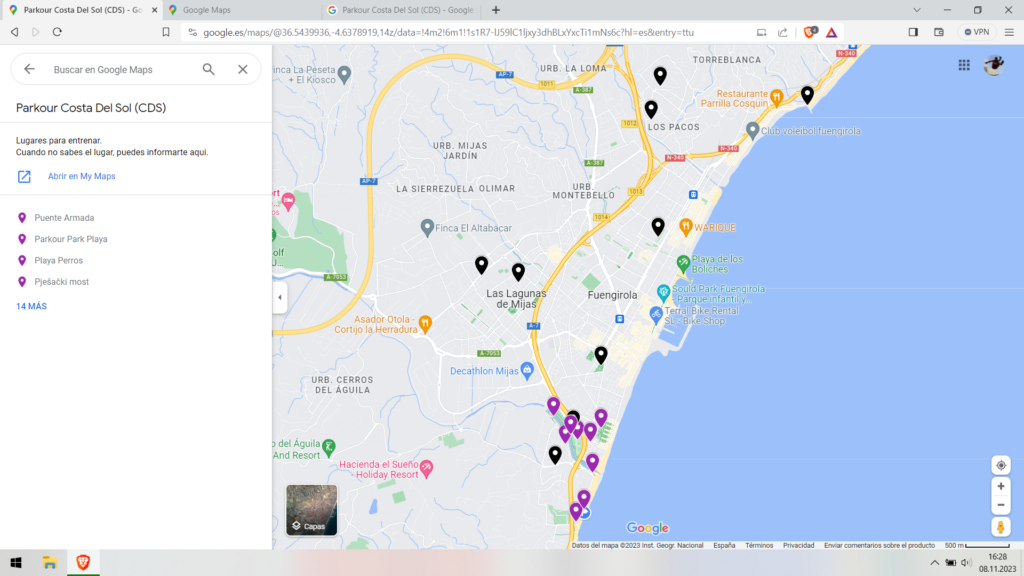Select the Street View pegman icon
The image size is (1024, 576).
pos(1001,527)
